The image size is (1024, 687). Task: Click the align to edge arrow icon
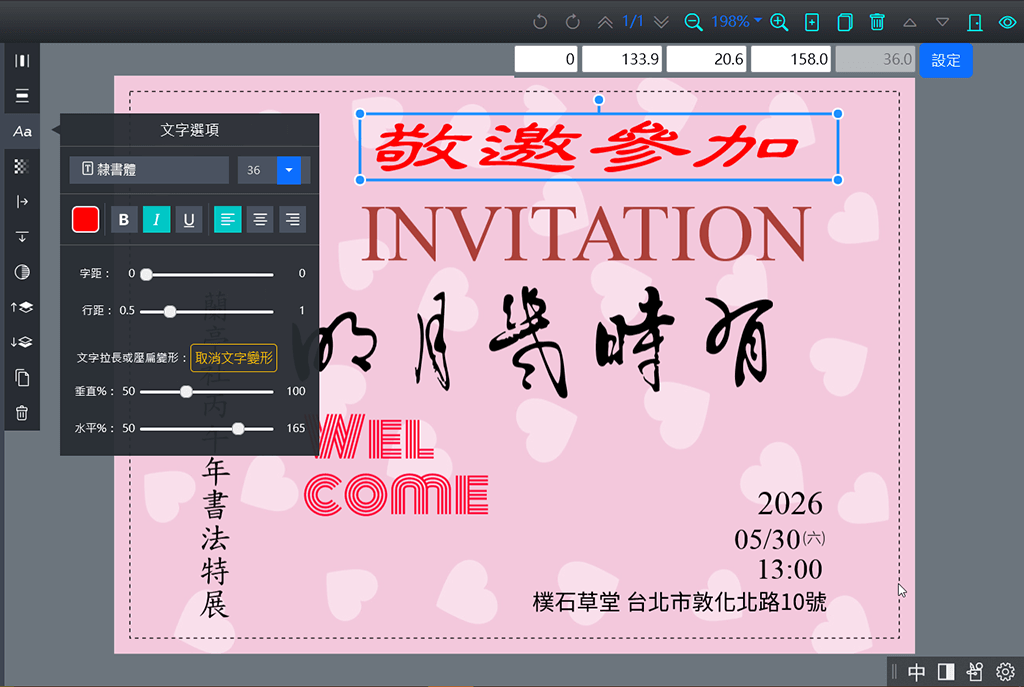(x=22, y=202)
